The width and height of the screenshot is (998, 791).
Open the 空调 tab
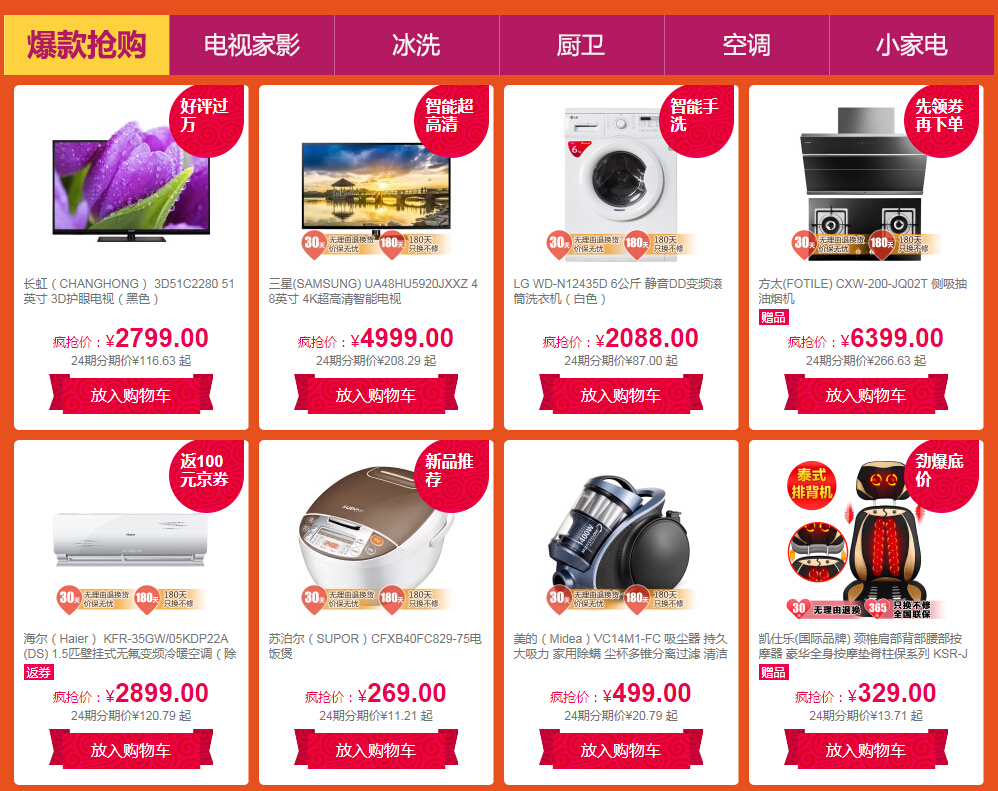(x=747, y=45)
